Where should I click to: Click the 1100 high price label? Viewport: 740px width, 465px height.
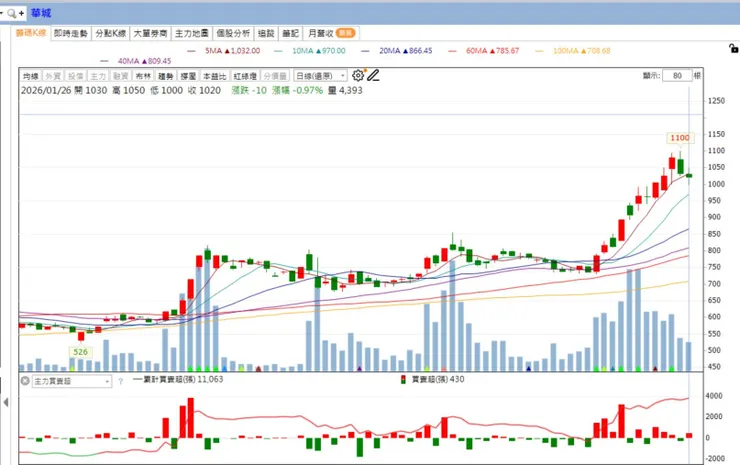pos(680,138)
